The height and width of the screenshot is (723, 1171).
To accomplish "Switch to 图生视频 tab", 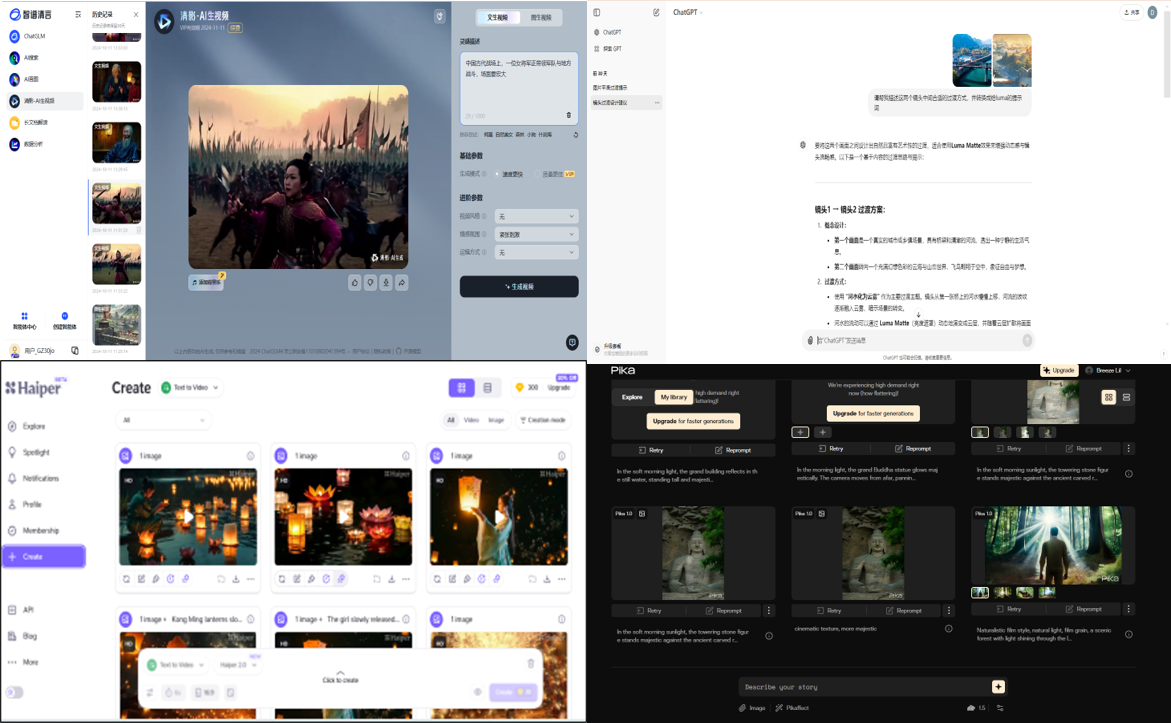I will point(541,18).
